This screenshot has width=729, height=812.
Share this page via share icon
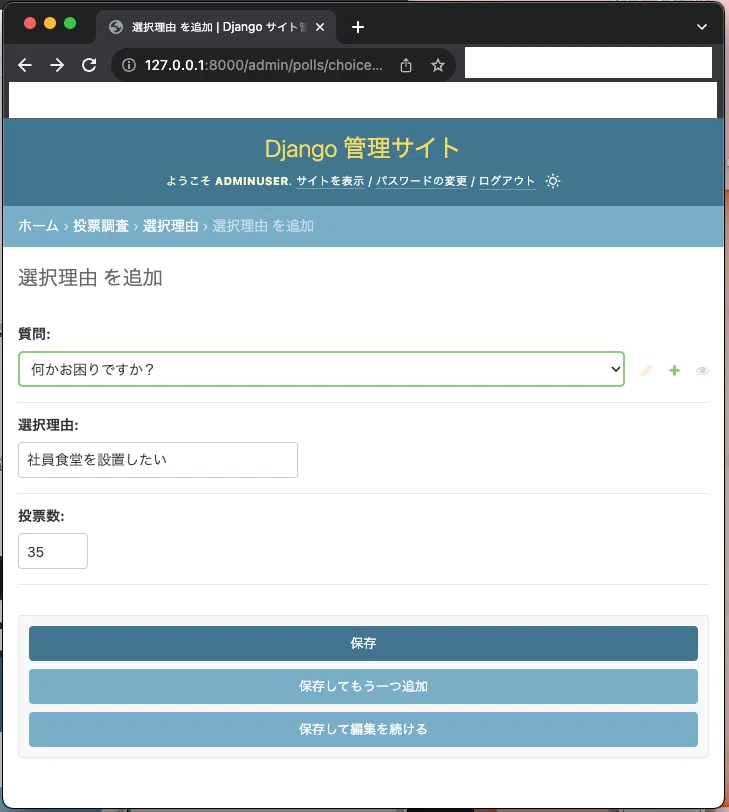pyautogui.click(x=406, y=65)
